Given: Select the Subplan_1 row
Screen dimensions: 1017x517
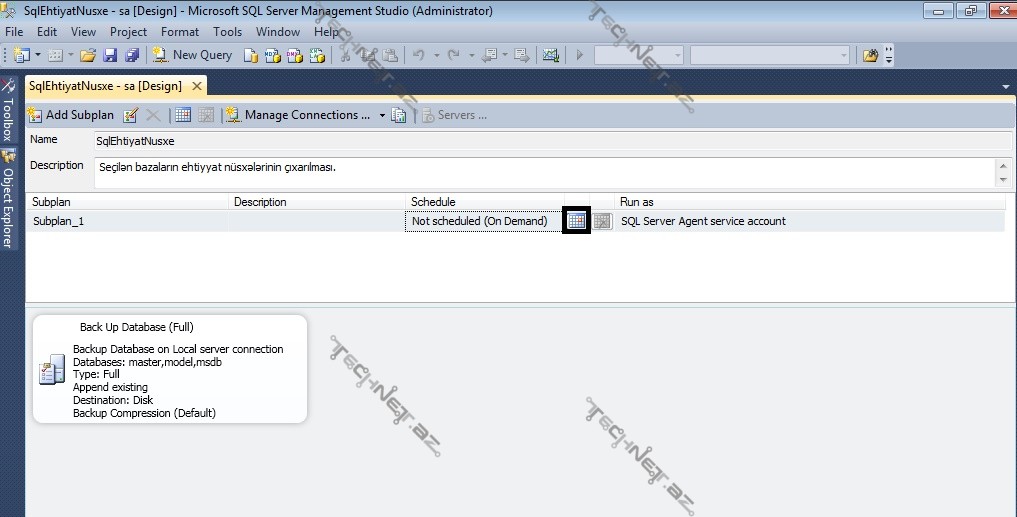Looking at the screenshot, I should coord(515,221).
